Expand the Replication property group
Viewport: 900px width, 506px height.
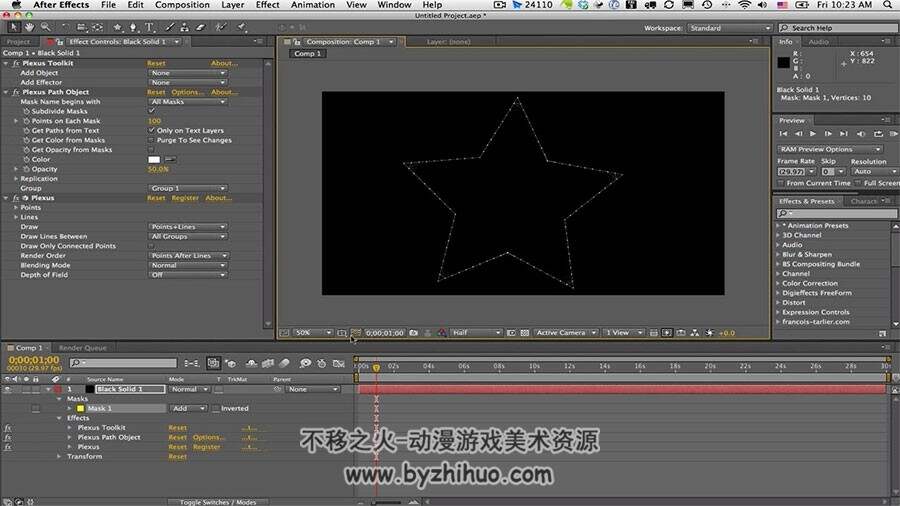16,178
